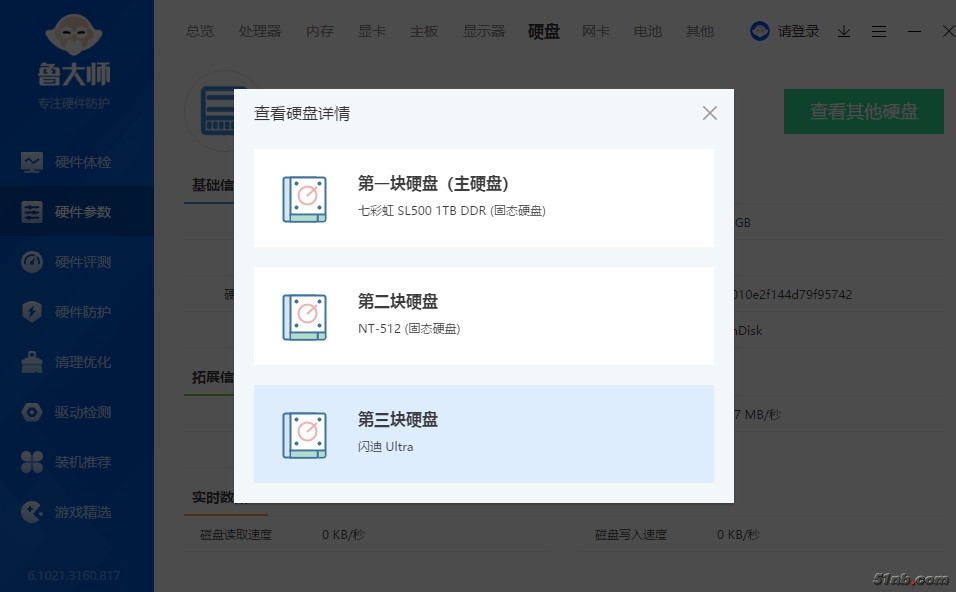956x592 pixels.
Task: Switch to the 内存 tab
Action: click(x=320, y=31)
